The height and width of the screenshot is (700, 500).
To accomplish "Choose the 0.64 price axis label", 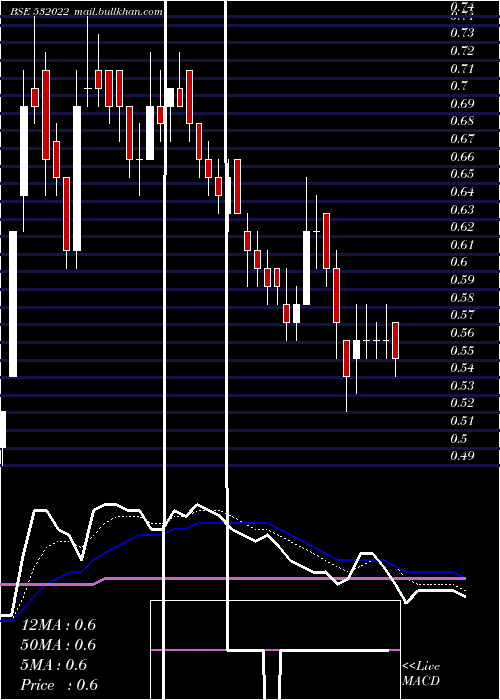I will [462, 192].
